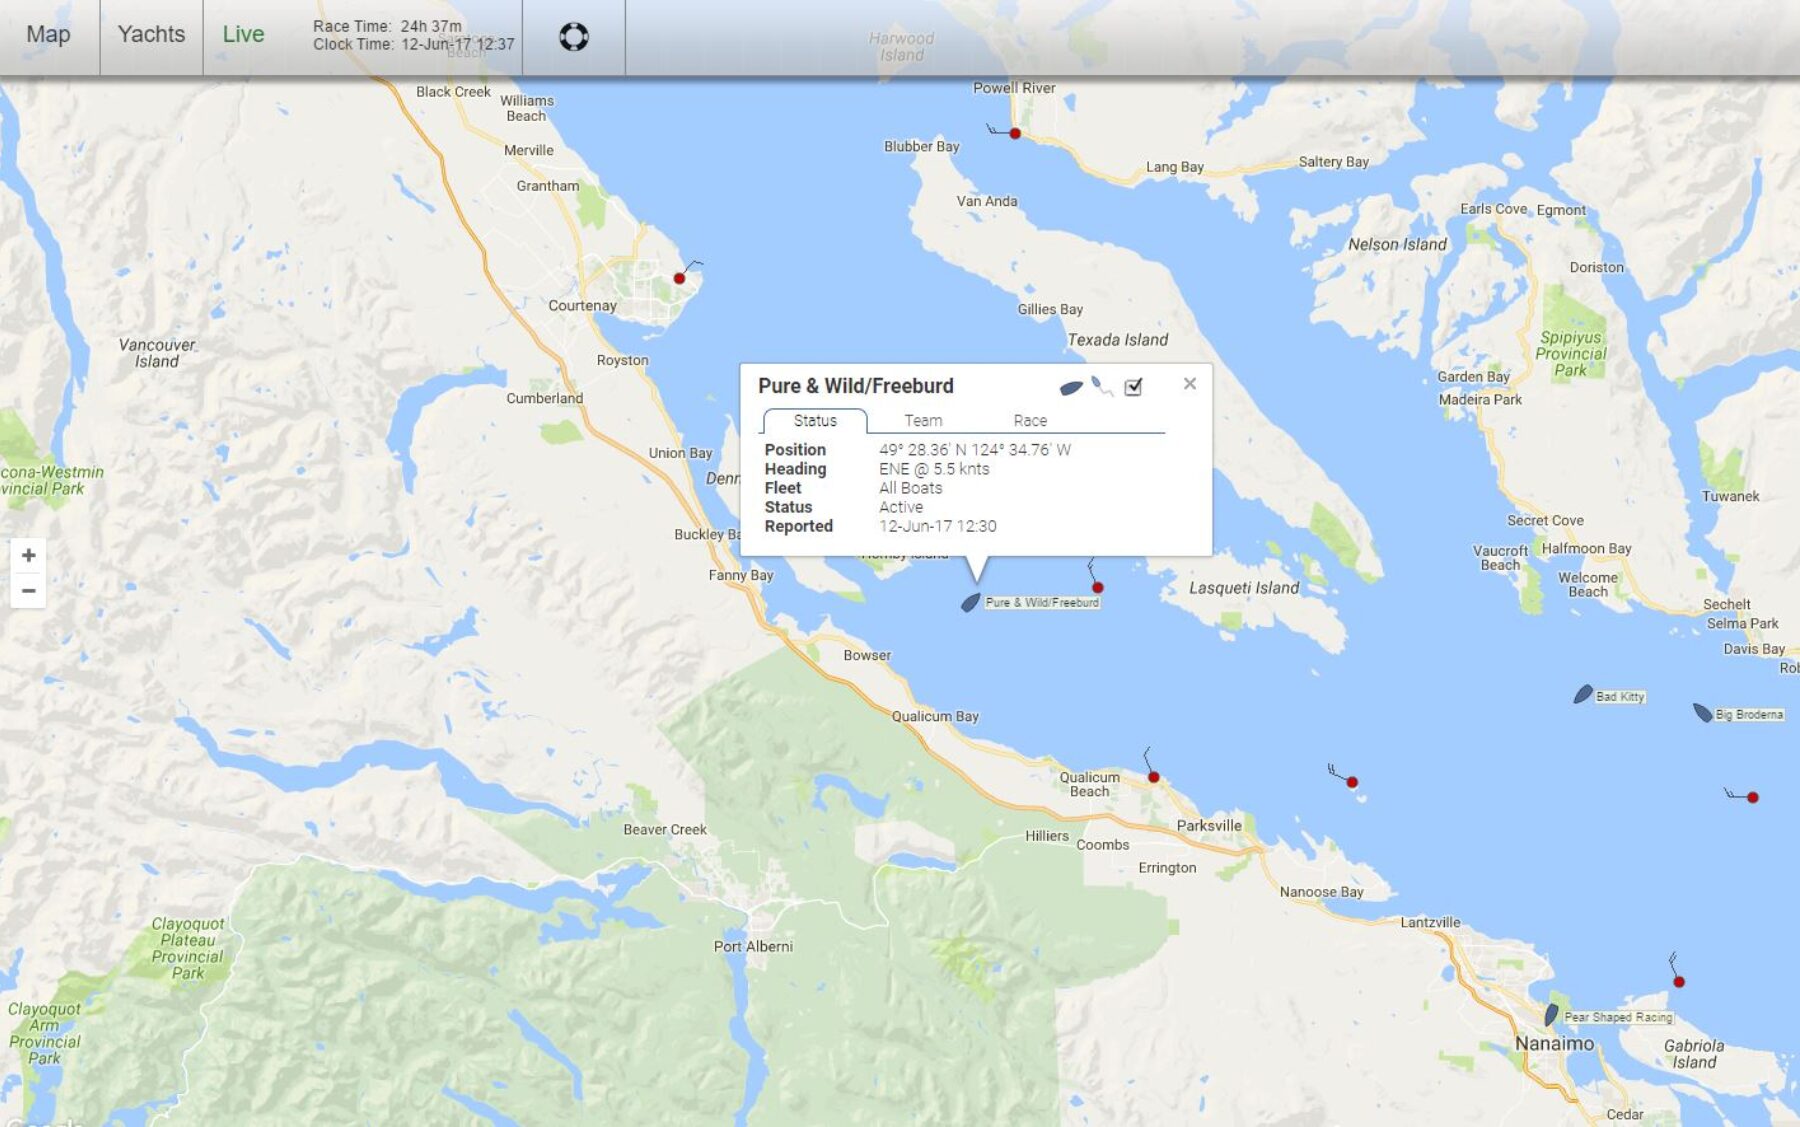
Task: Switch to the Race tab in popup
Action: click(1030, 421)
